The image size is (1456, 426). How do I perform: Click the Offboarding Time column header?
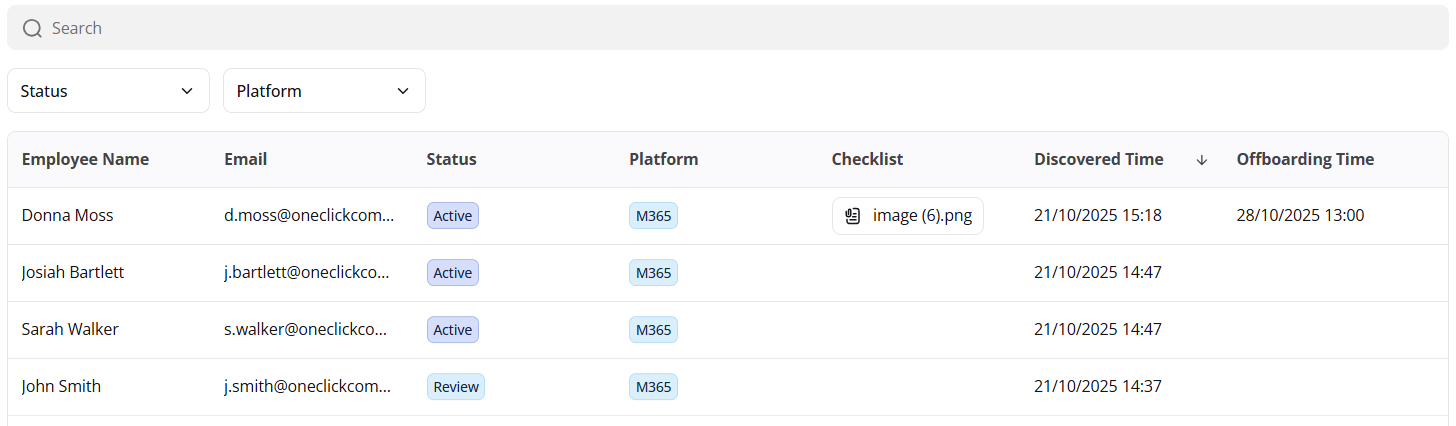(x=1305, y=159)
